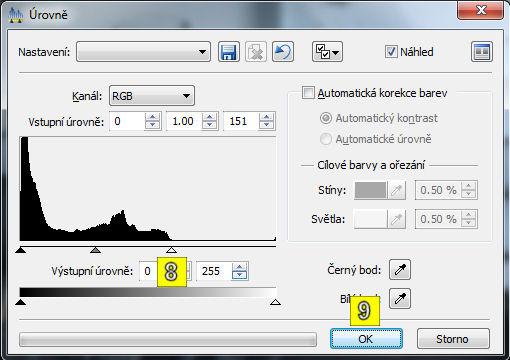
Task: Click the gamma input field showing 1.00
Action: (x=184, y=121)
